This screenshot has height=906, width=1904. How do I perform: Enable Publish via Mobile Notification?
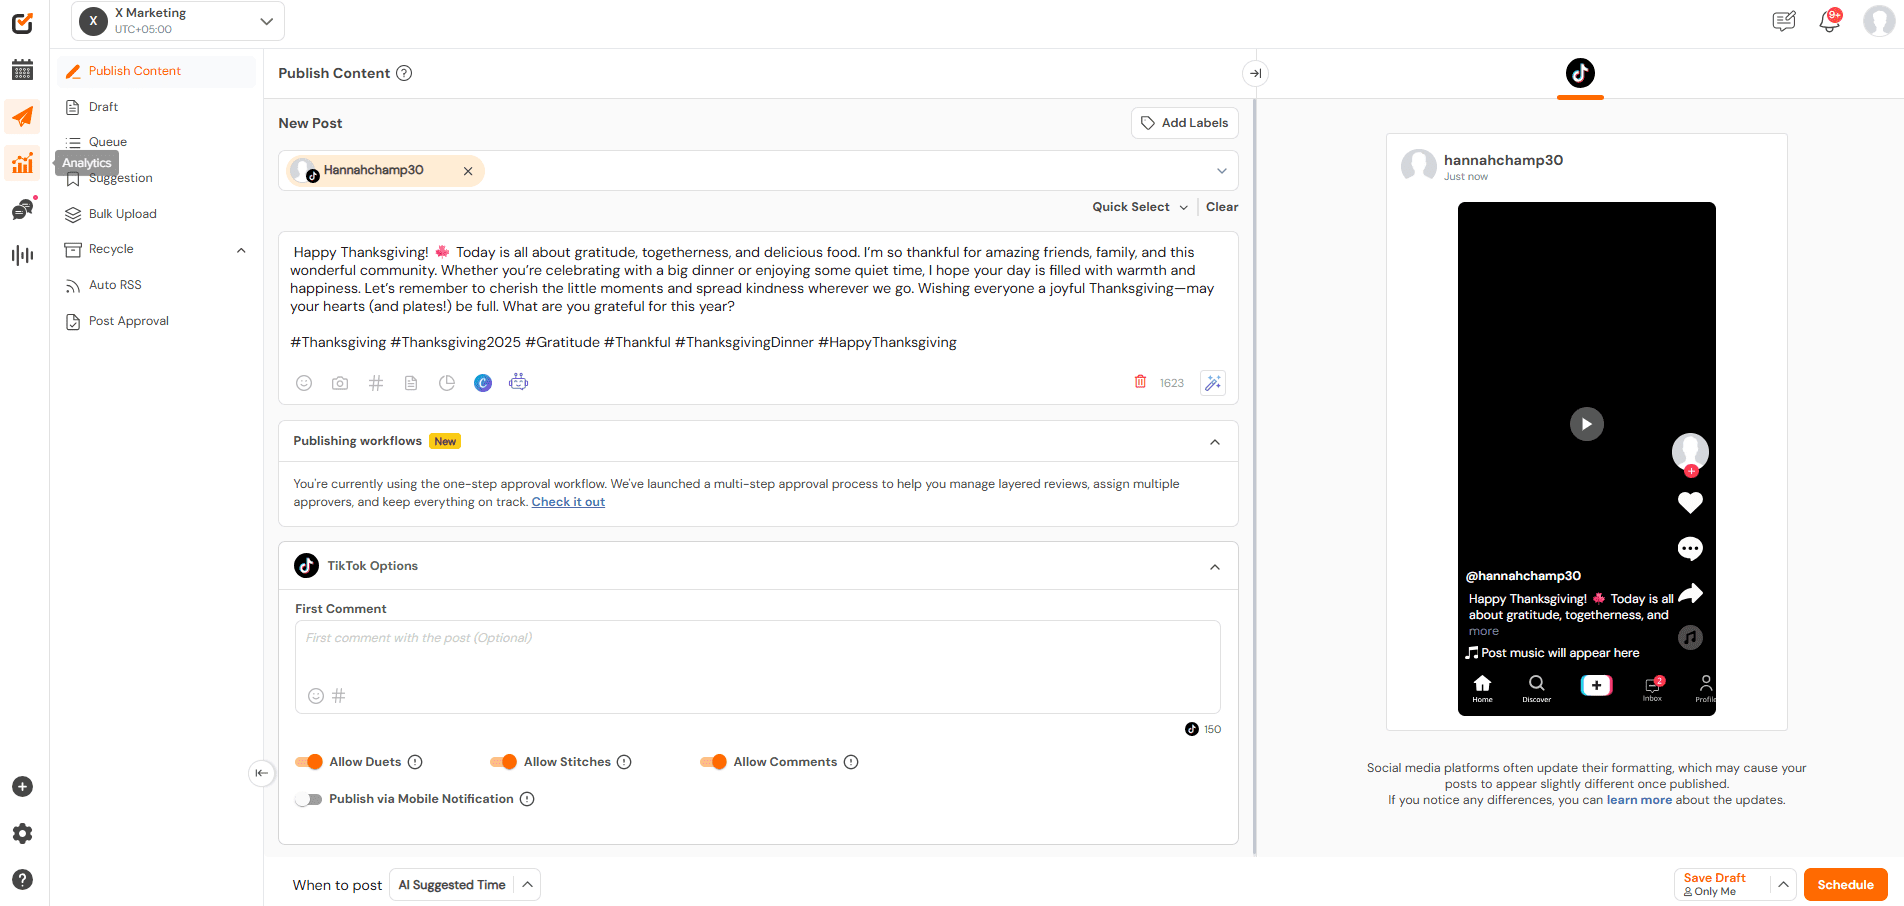click(309, 799)
